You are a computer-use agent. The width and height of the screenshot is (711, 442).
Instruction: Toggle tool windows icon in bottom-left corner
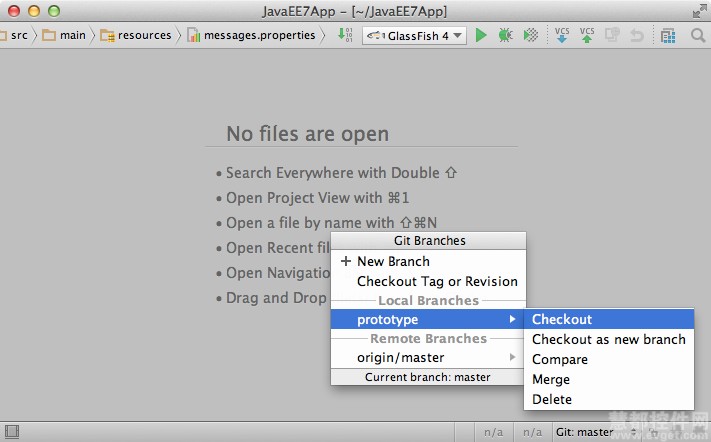pos(12,432)
